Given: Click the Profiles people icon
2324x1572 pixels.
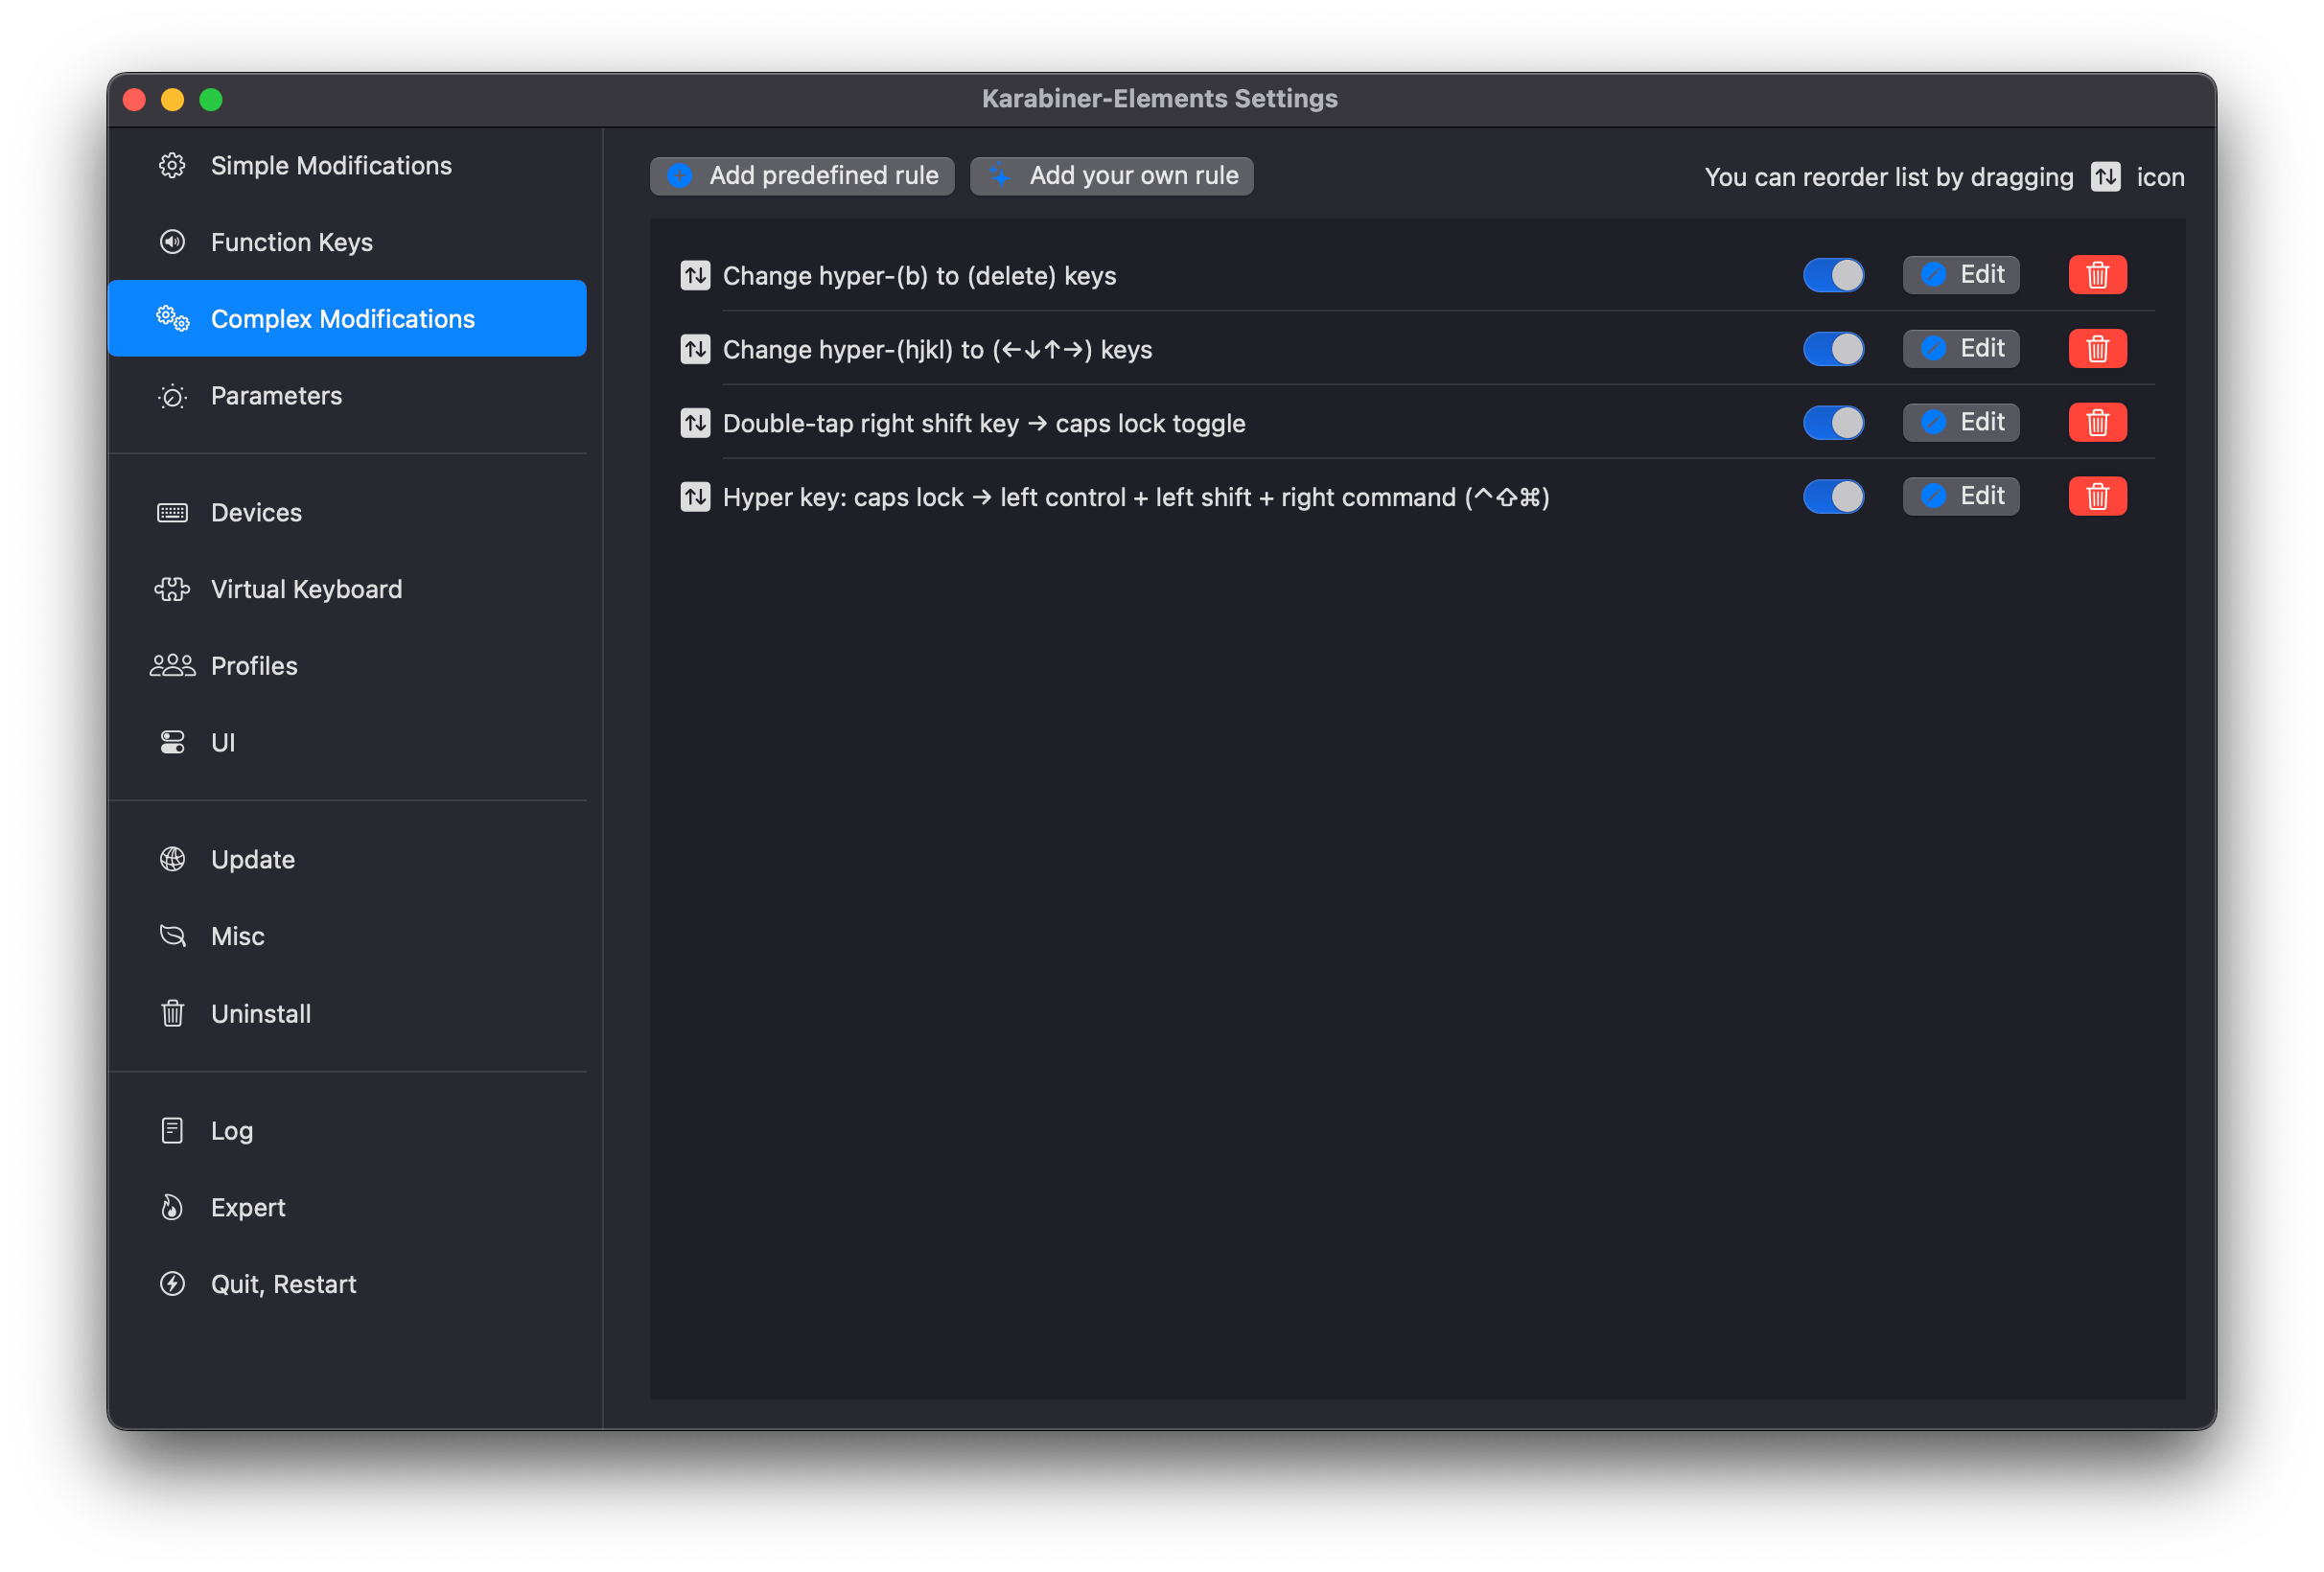Looking at the screenshot, I should 172,666.
